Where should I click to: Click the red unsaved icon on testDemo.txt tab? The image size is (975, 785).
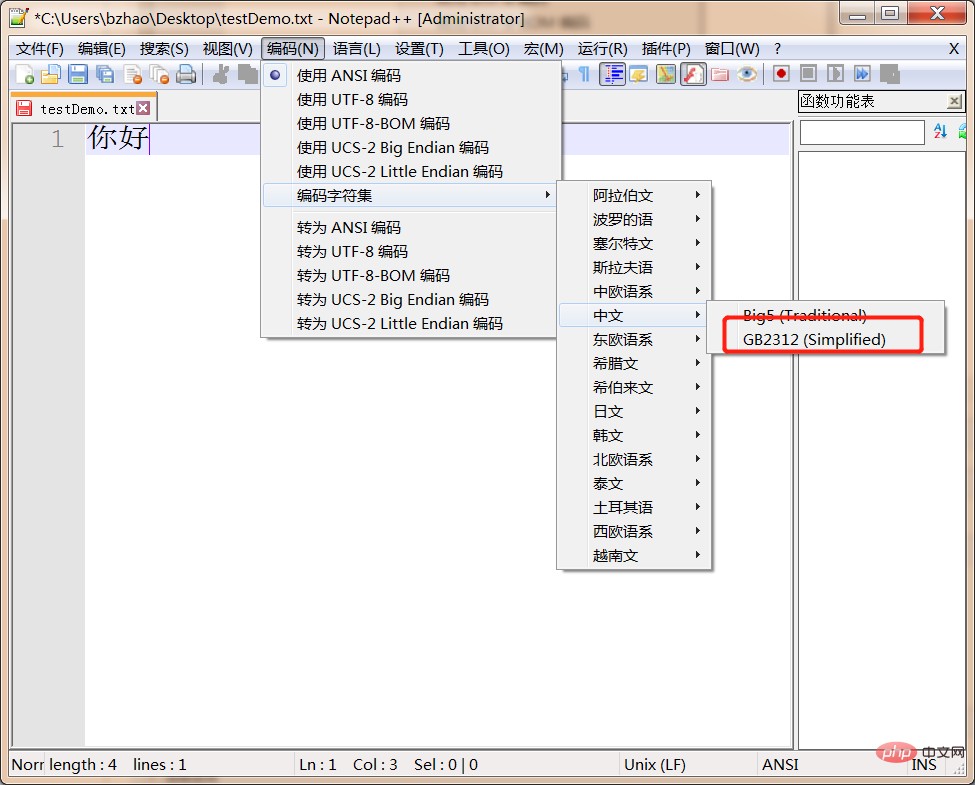point(24,108)
